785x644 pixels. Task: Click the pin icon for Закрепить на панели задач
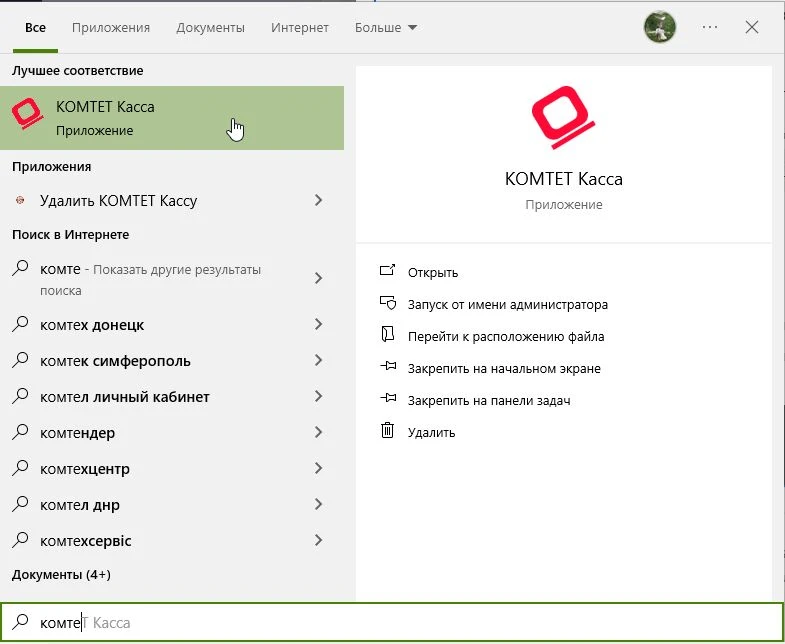[x=387, y=400]
